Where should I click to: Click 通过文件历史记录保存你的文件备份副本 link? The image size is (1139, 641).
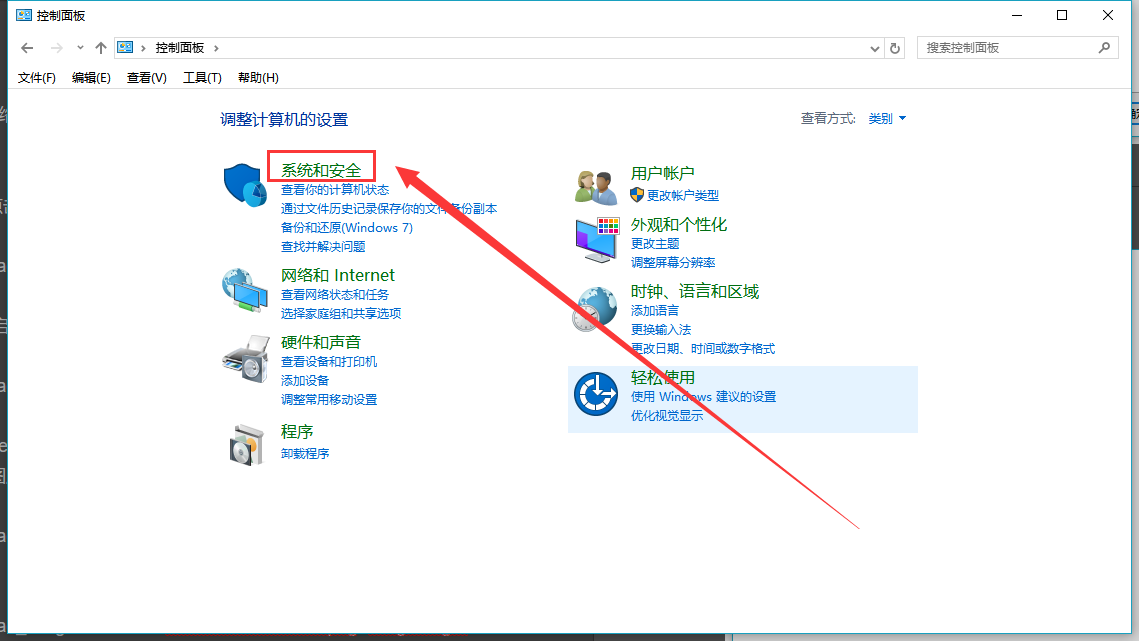click(x=389, y=209)
